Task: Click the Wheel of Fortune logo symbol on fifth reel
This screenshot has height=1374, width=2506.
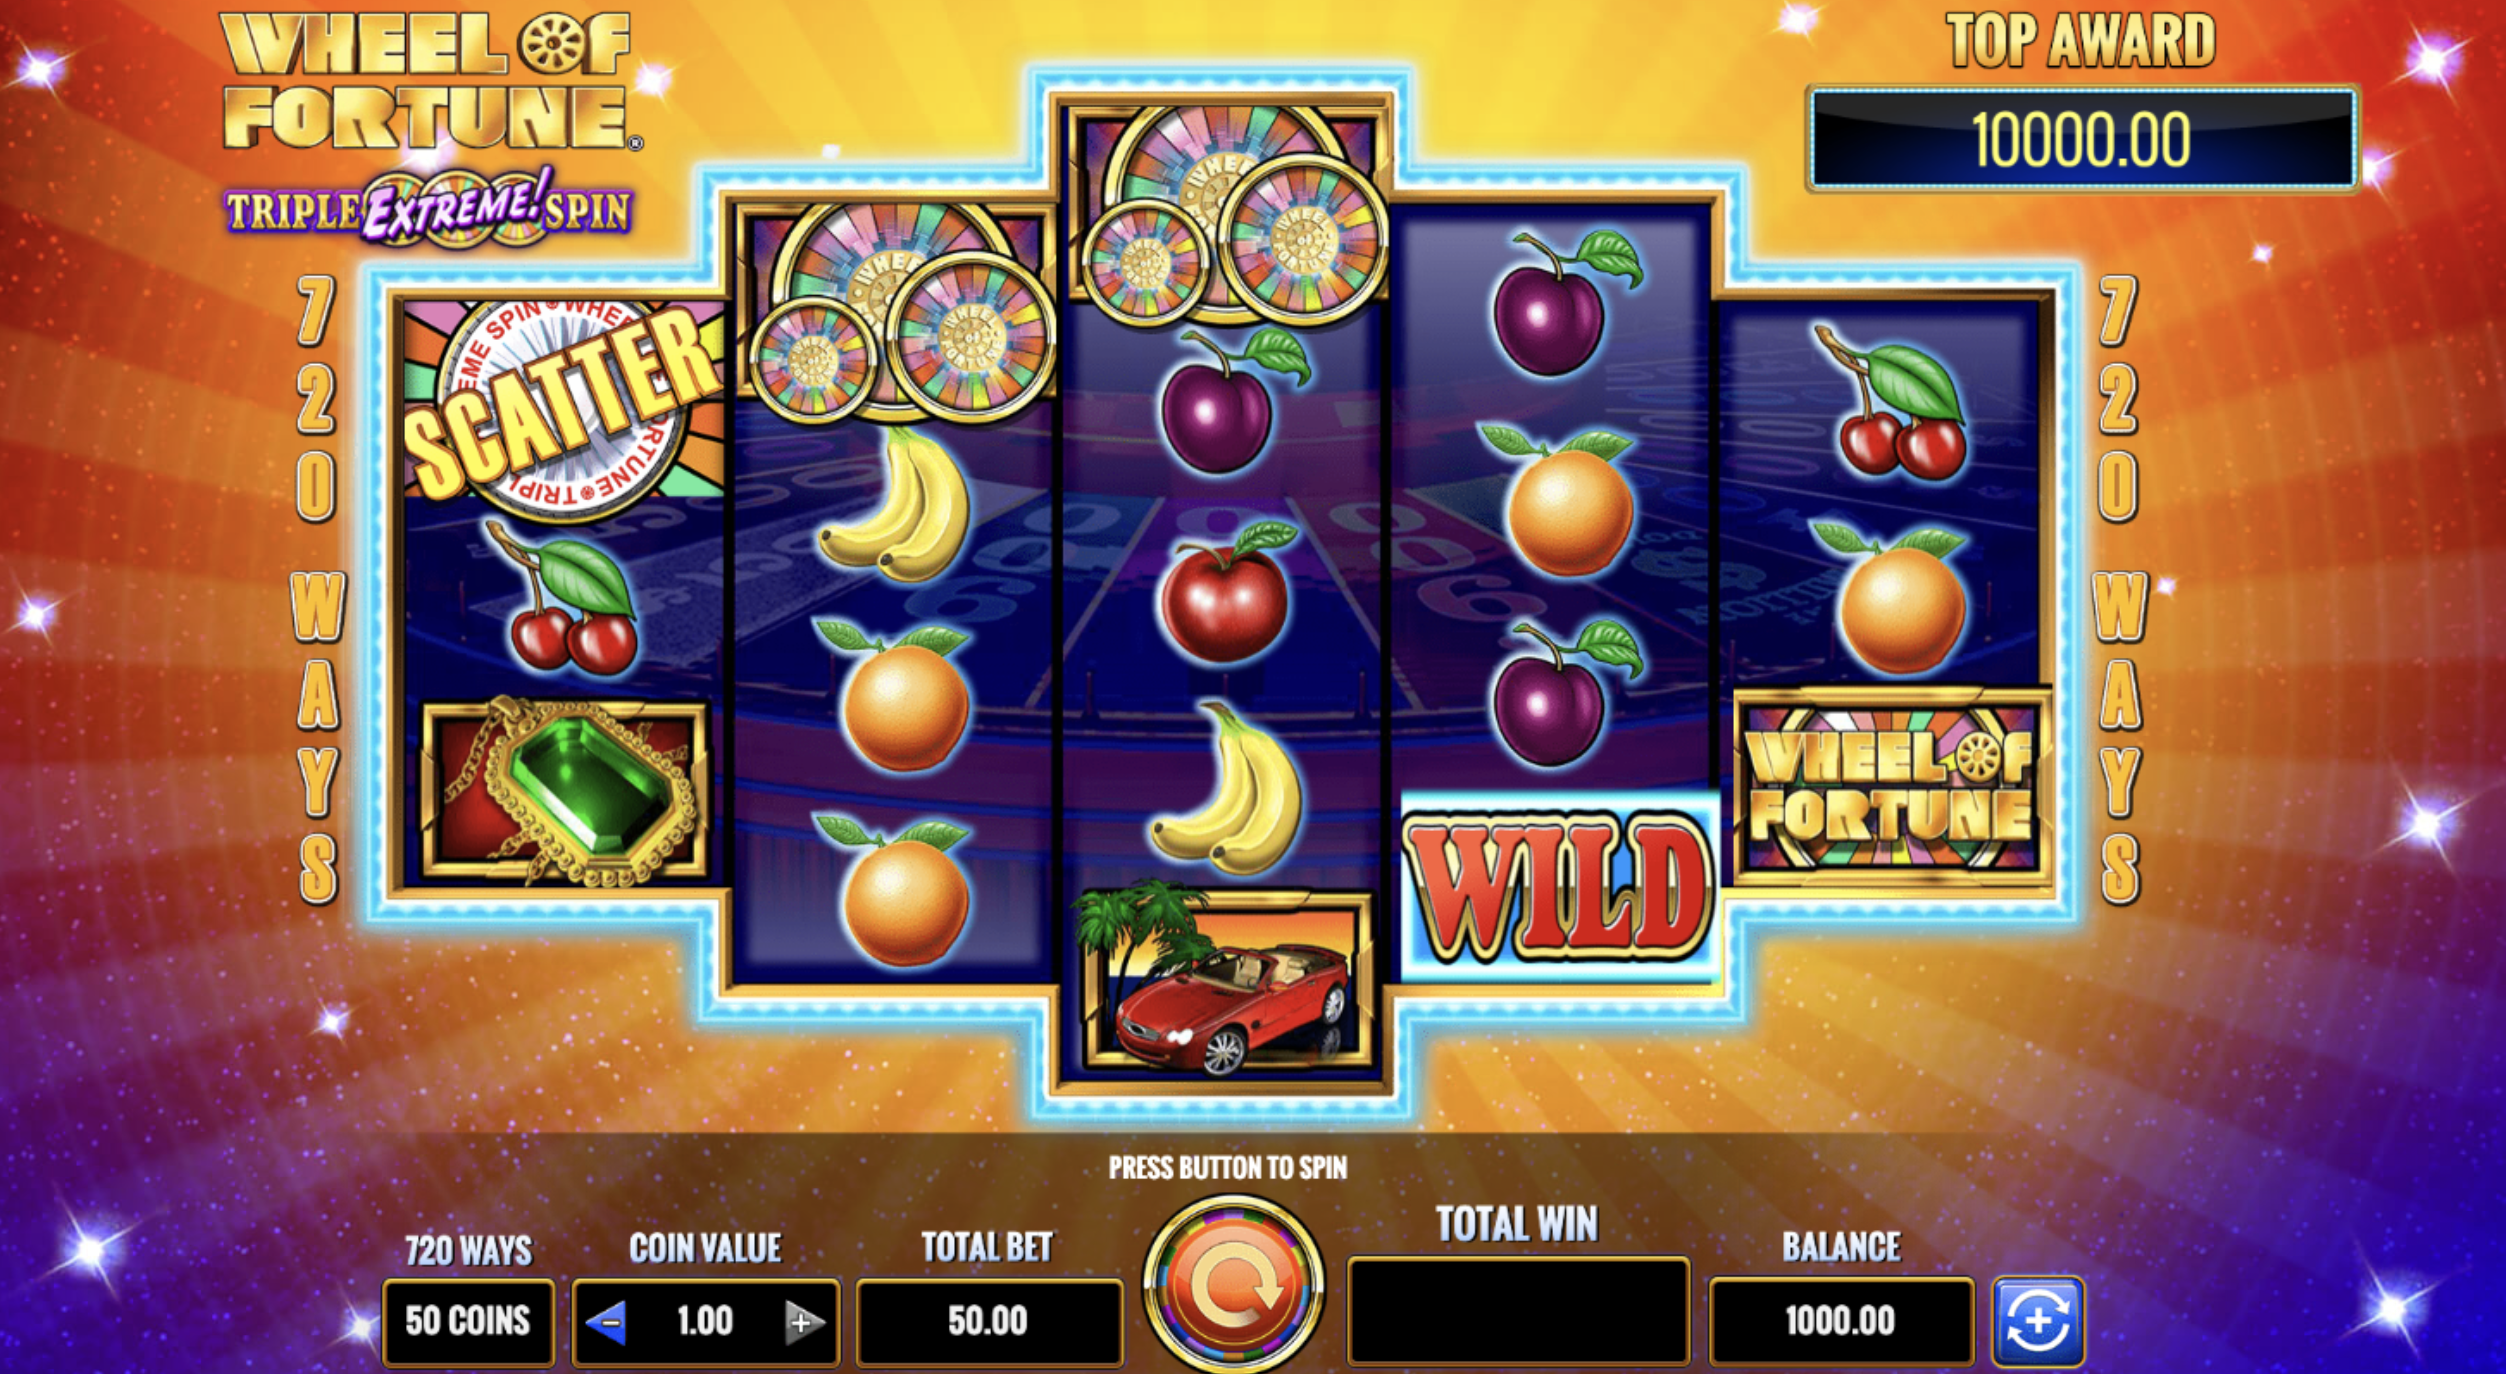Action: (1890, 786)
